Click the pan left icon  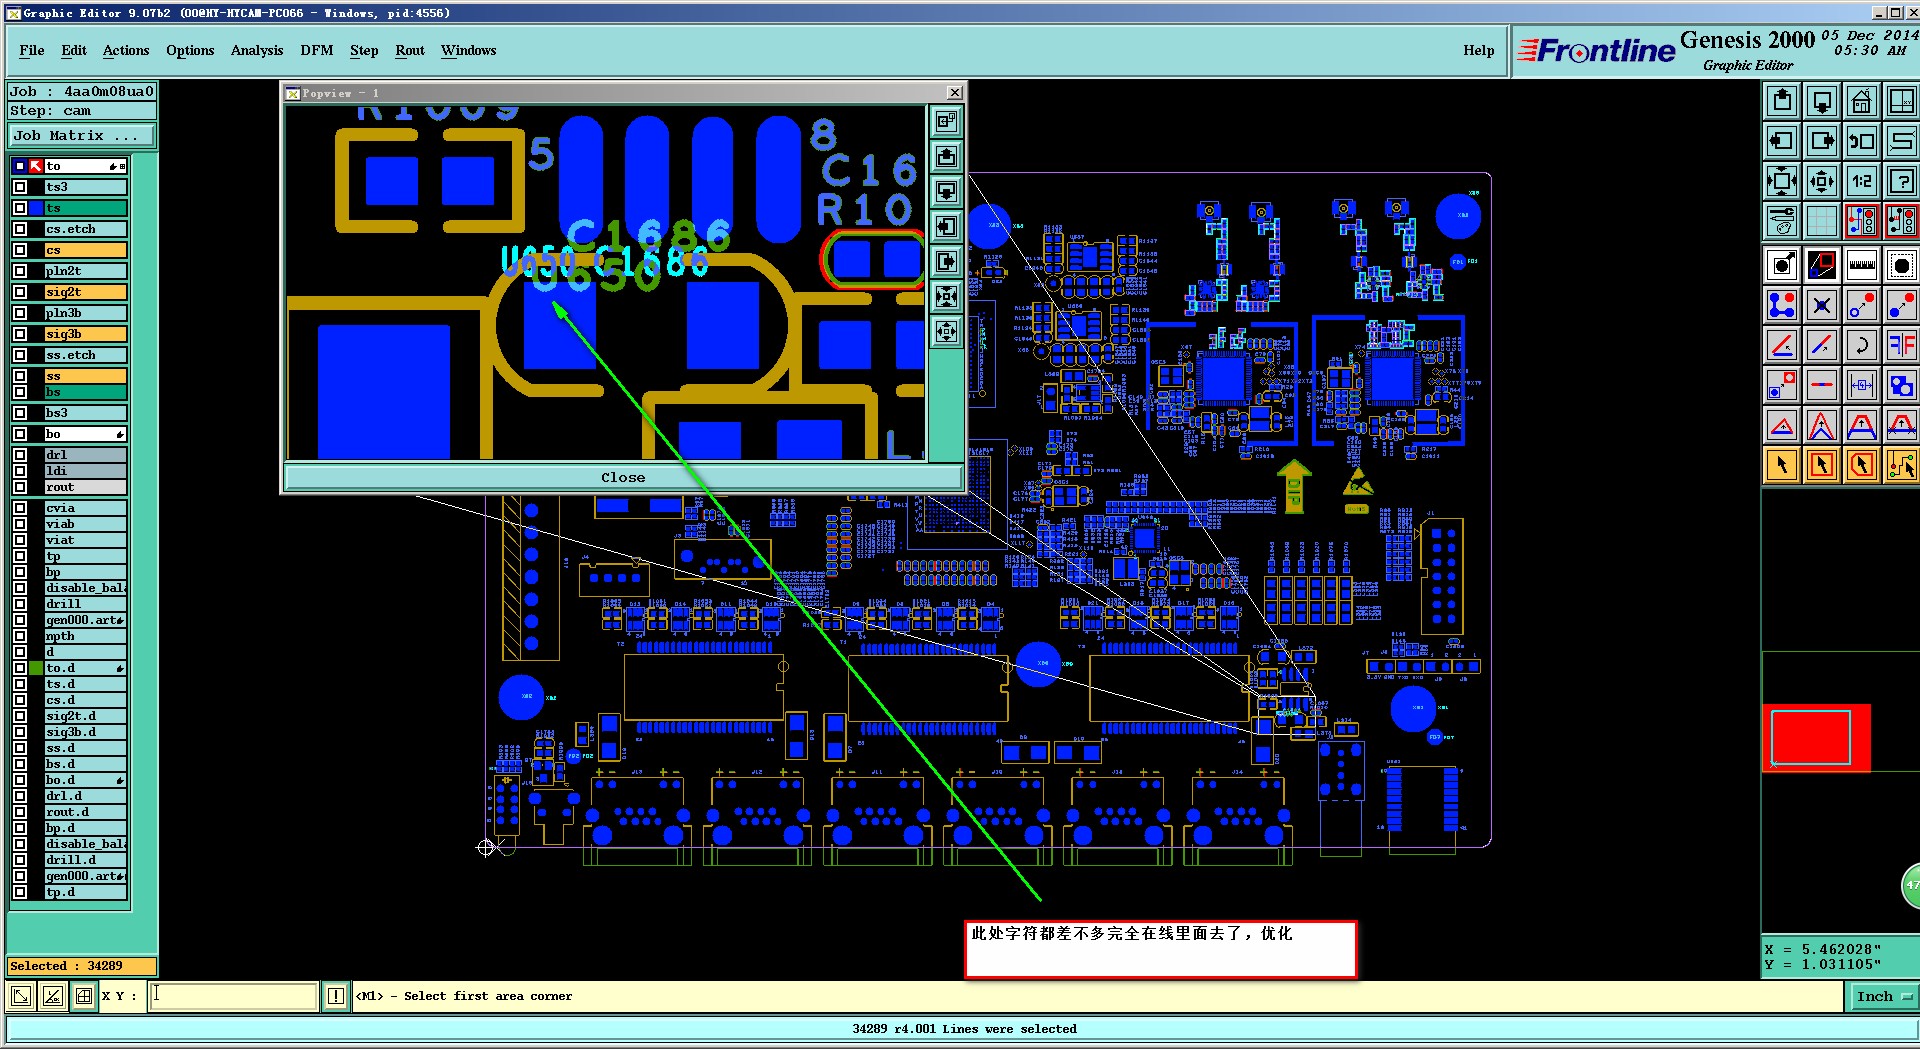pos(1782,141)
